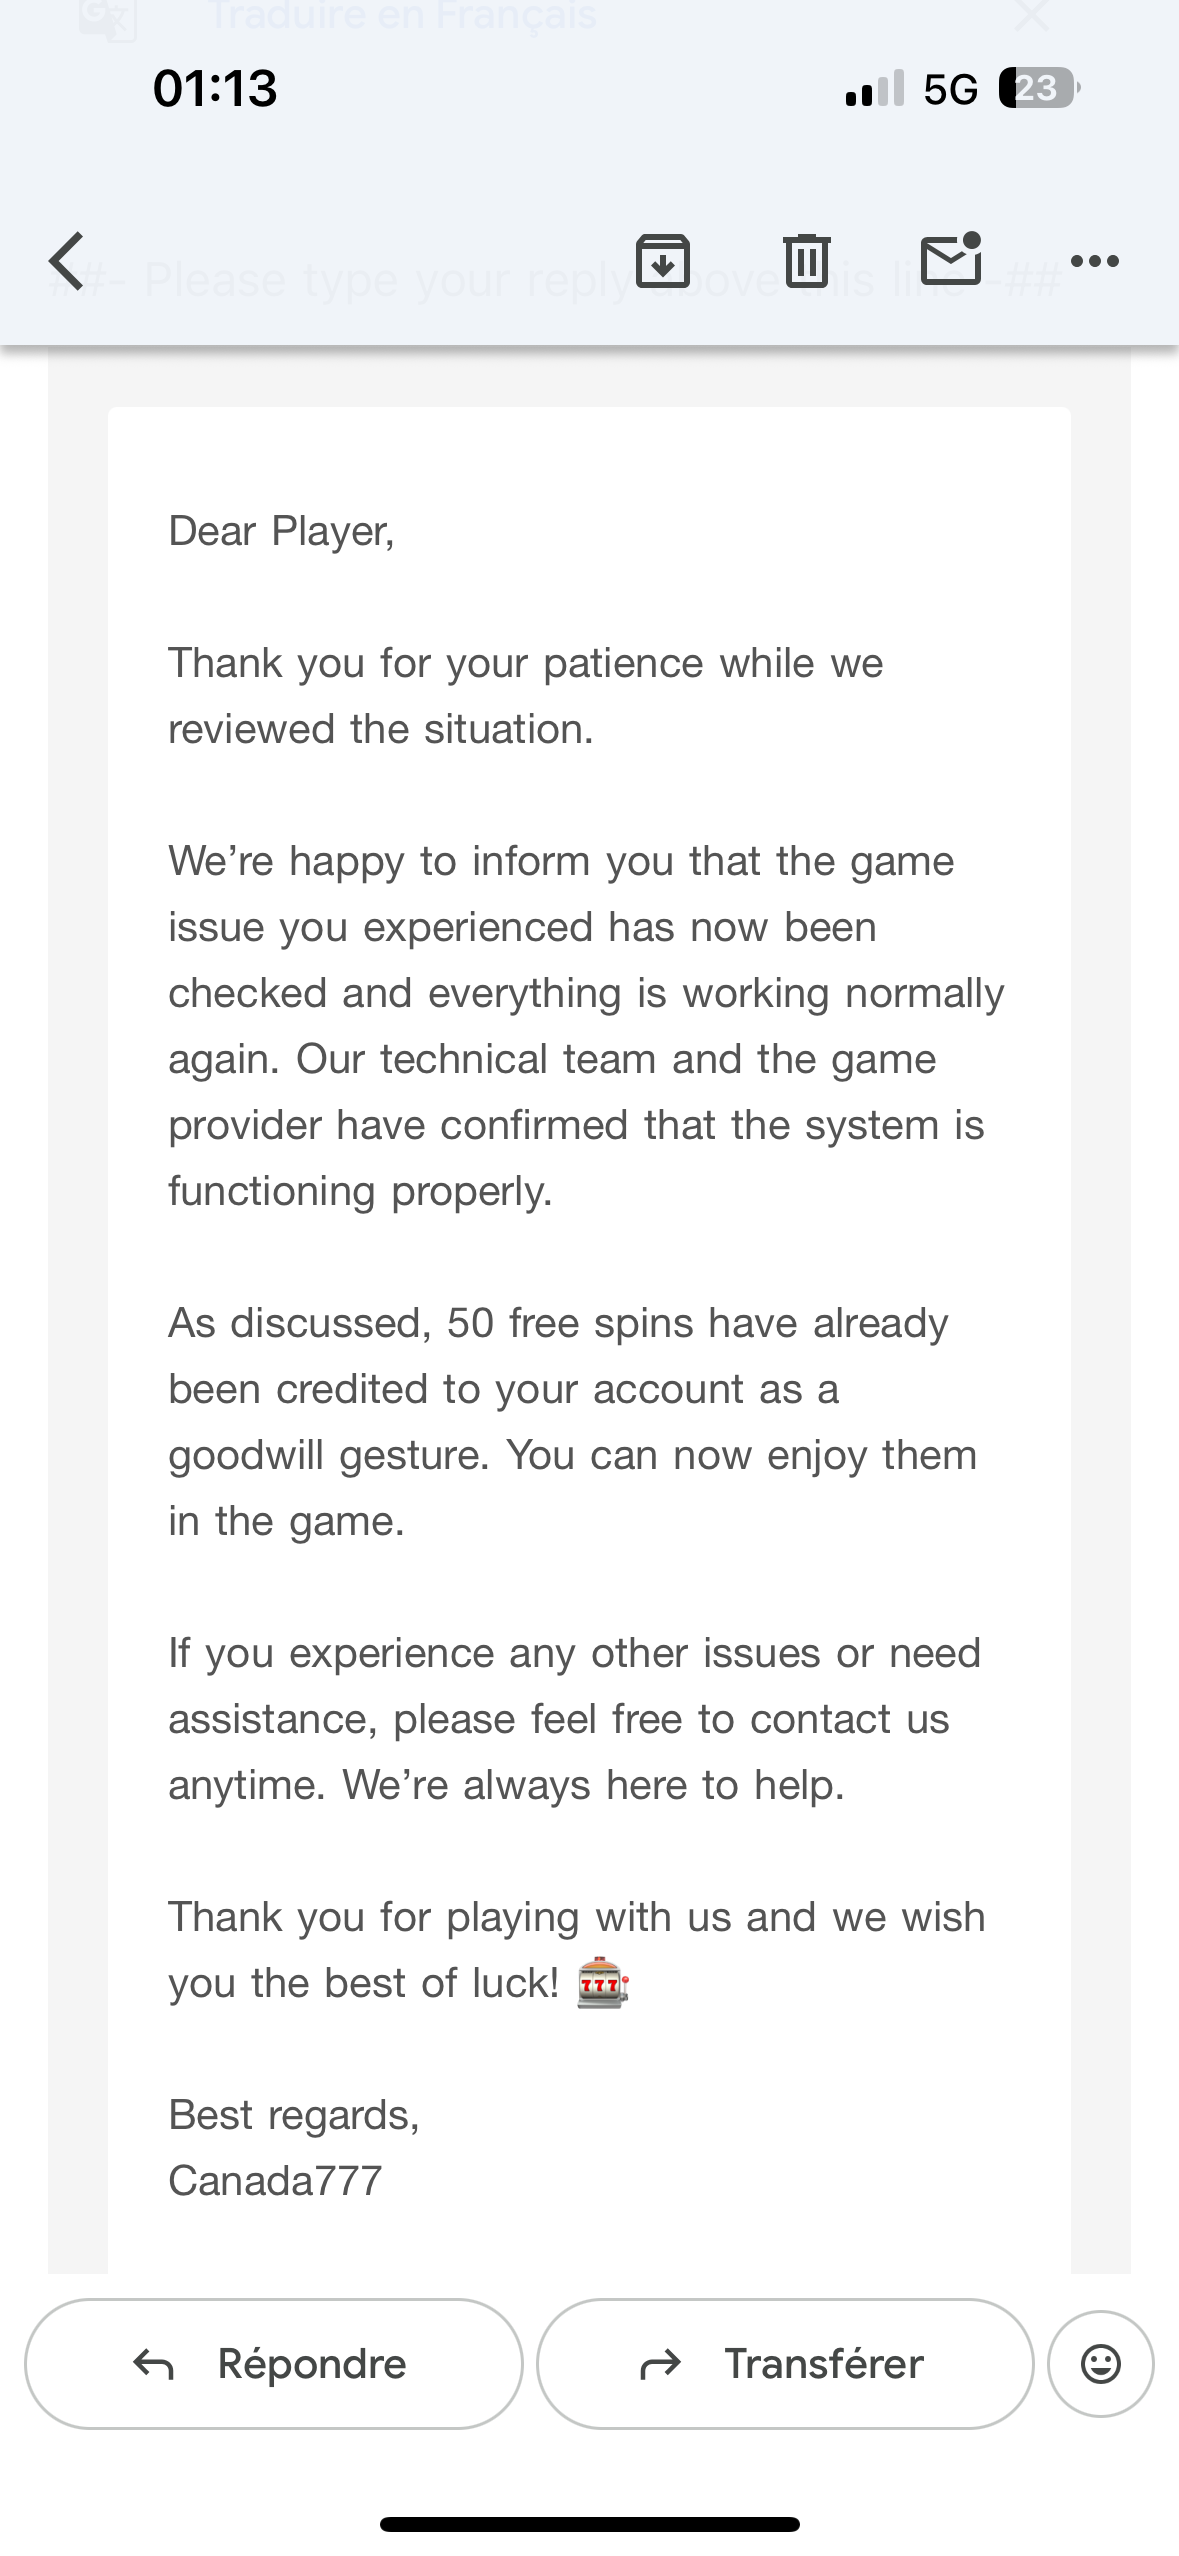Dismiss the translate banner with its X
The width and height of the screenshot is (1179, 2556).
pos(1031,16)
